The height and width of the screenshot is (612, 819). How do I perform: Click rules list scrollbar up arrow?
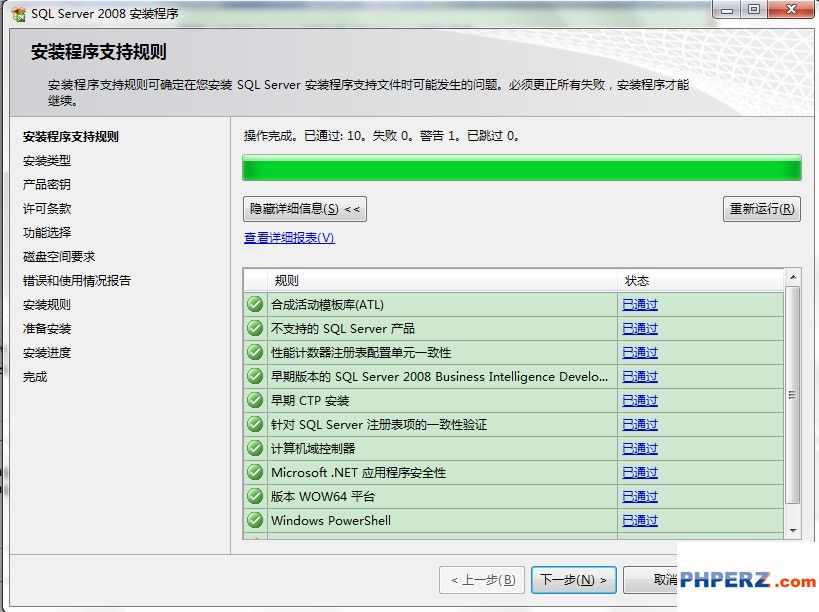[x=793, y=277]
